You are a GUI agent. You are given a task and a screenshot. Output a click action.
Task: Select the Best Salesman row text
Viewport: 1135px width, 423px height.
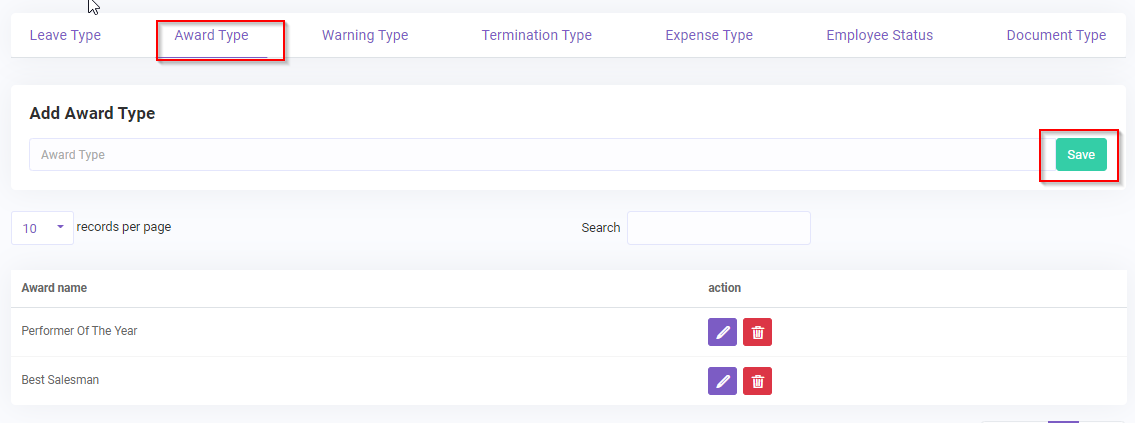(60, 380)
